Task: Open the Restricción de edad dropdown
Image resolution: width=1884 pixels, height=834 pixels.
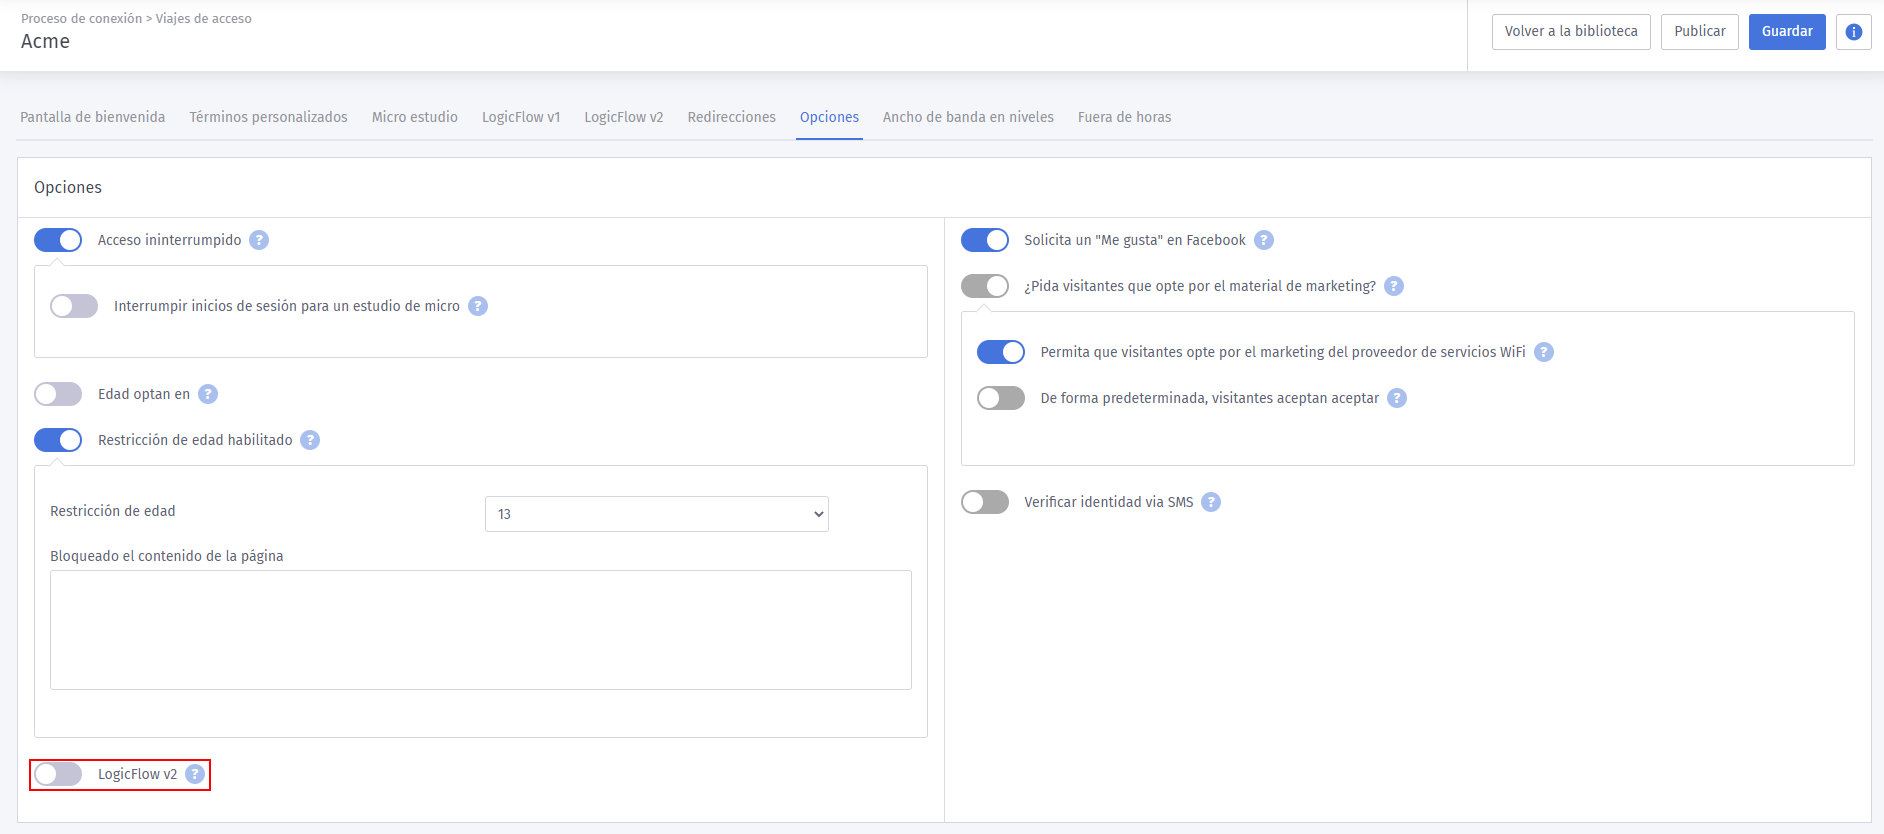Action: coord(657,514)
